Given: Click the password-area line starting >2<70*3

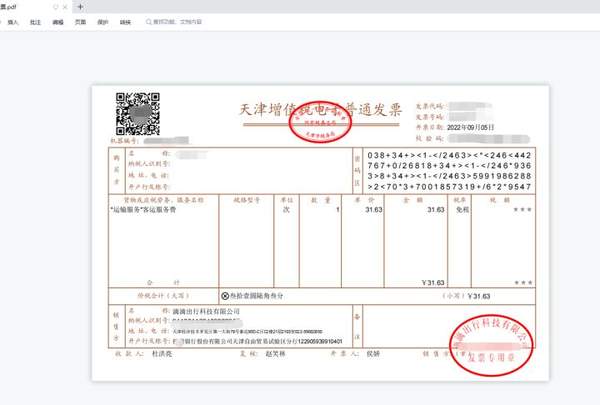Looking at the screenshot, I should [x=449, y=186].
